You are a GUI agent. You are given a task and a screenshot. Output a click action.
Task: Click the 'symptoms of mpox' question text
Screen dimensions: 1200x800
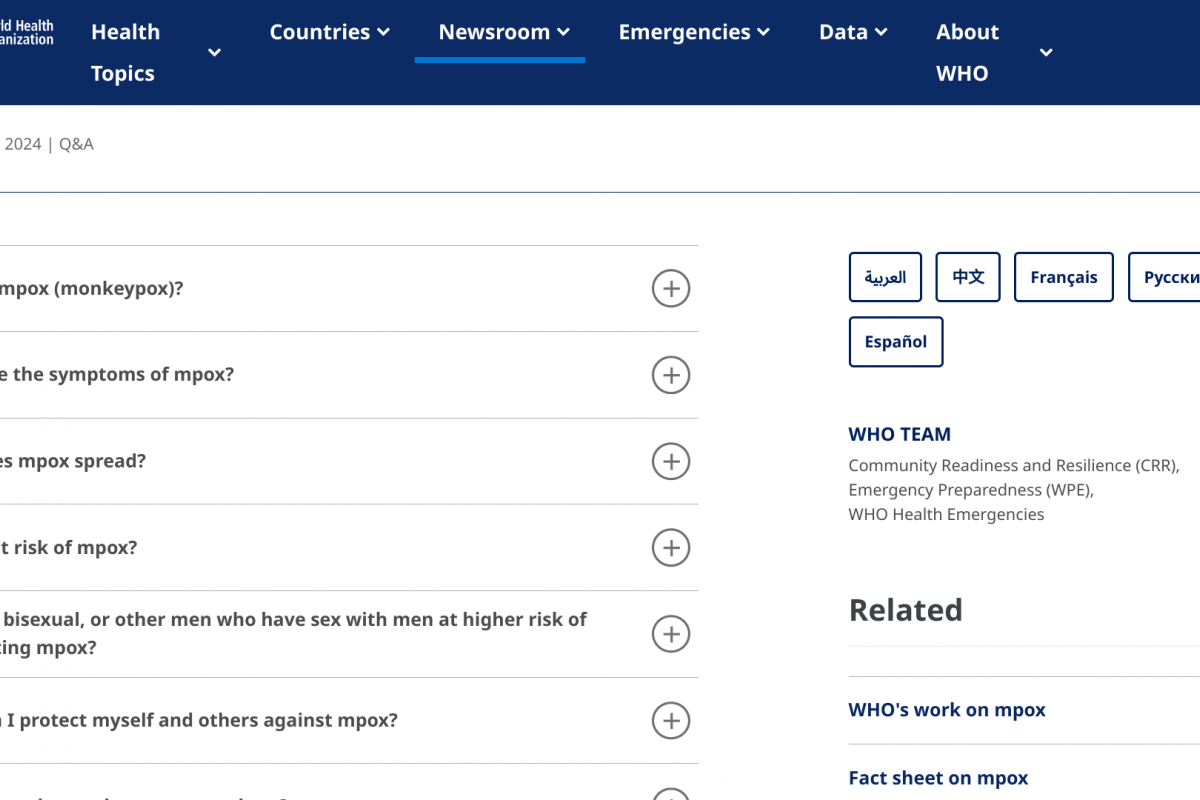[x=120, y=375]
